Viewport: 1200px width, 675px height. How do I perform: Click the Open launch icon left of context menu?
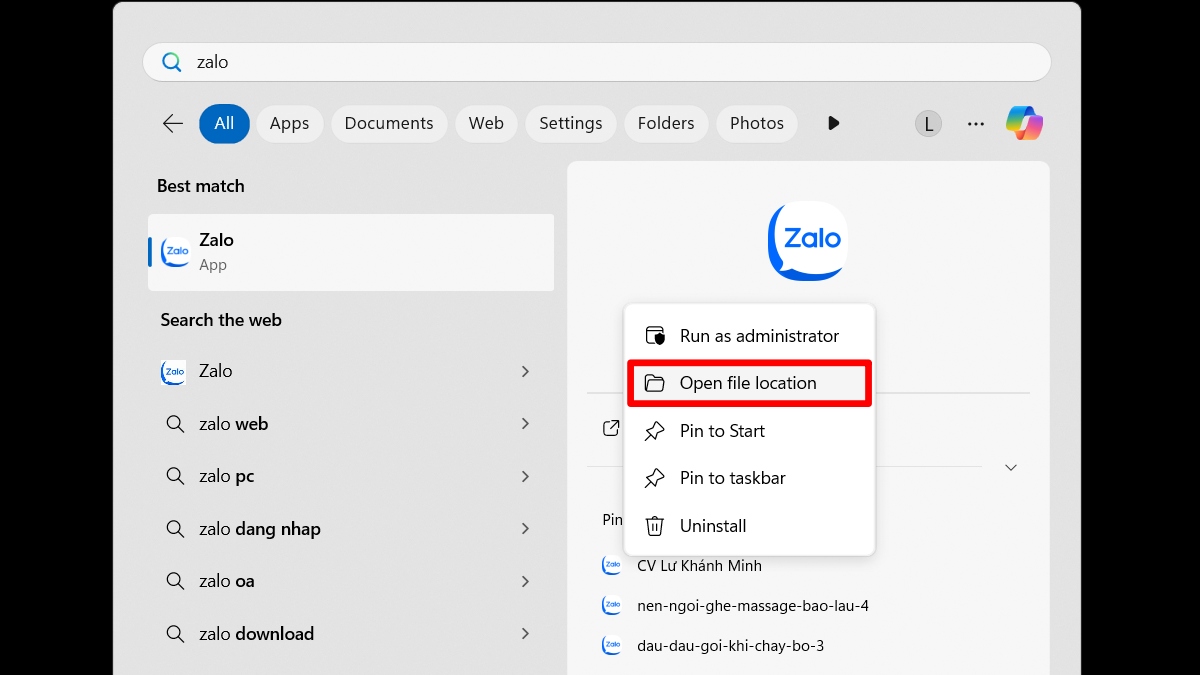(x=611, y=429)
